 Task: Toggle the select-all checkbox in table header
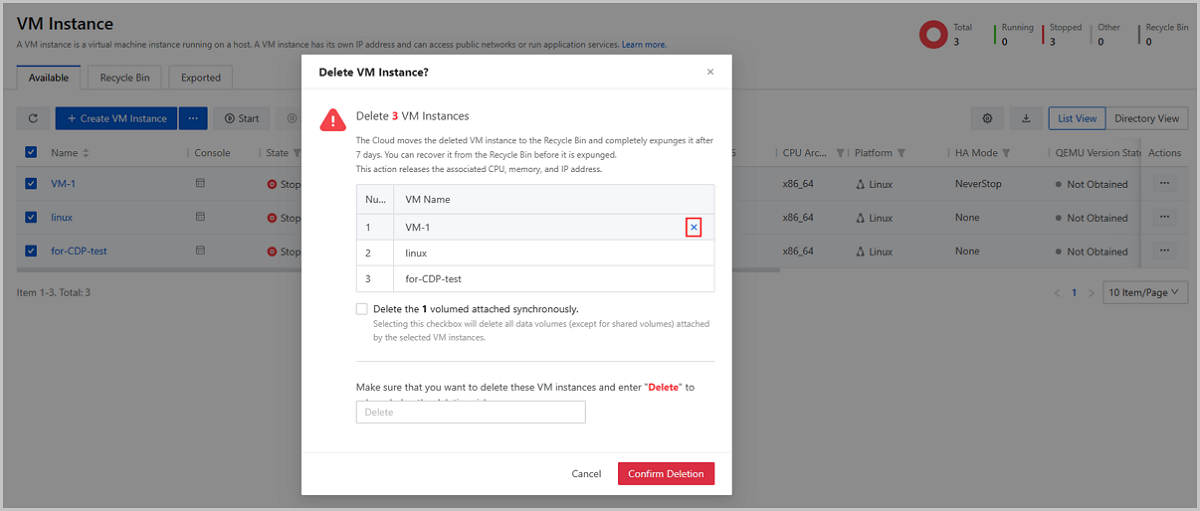click(x=31, y=153)
